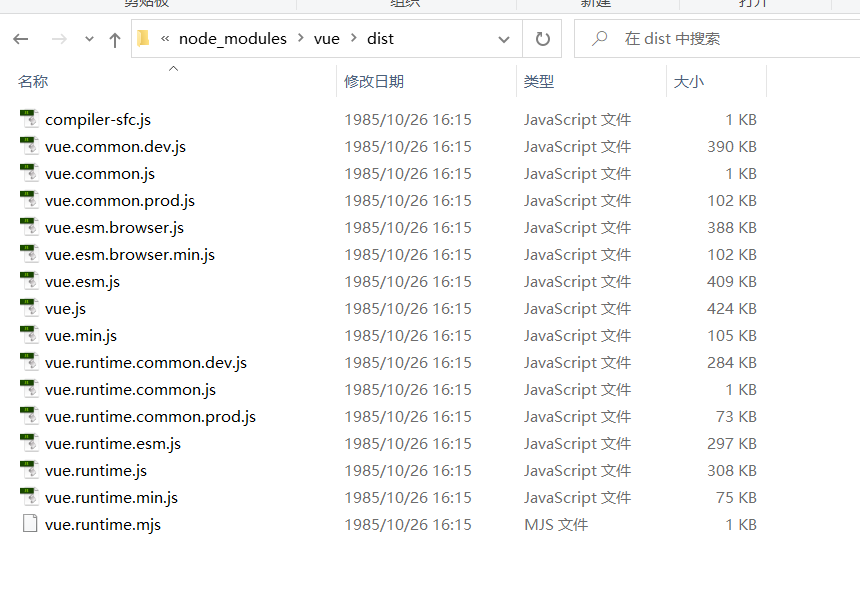Select the vue.runtime.esm.js file icon
The width and height of the screenshot is (860, 611).
coord(29,443)
